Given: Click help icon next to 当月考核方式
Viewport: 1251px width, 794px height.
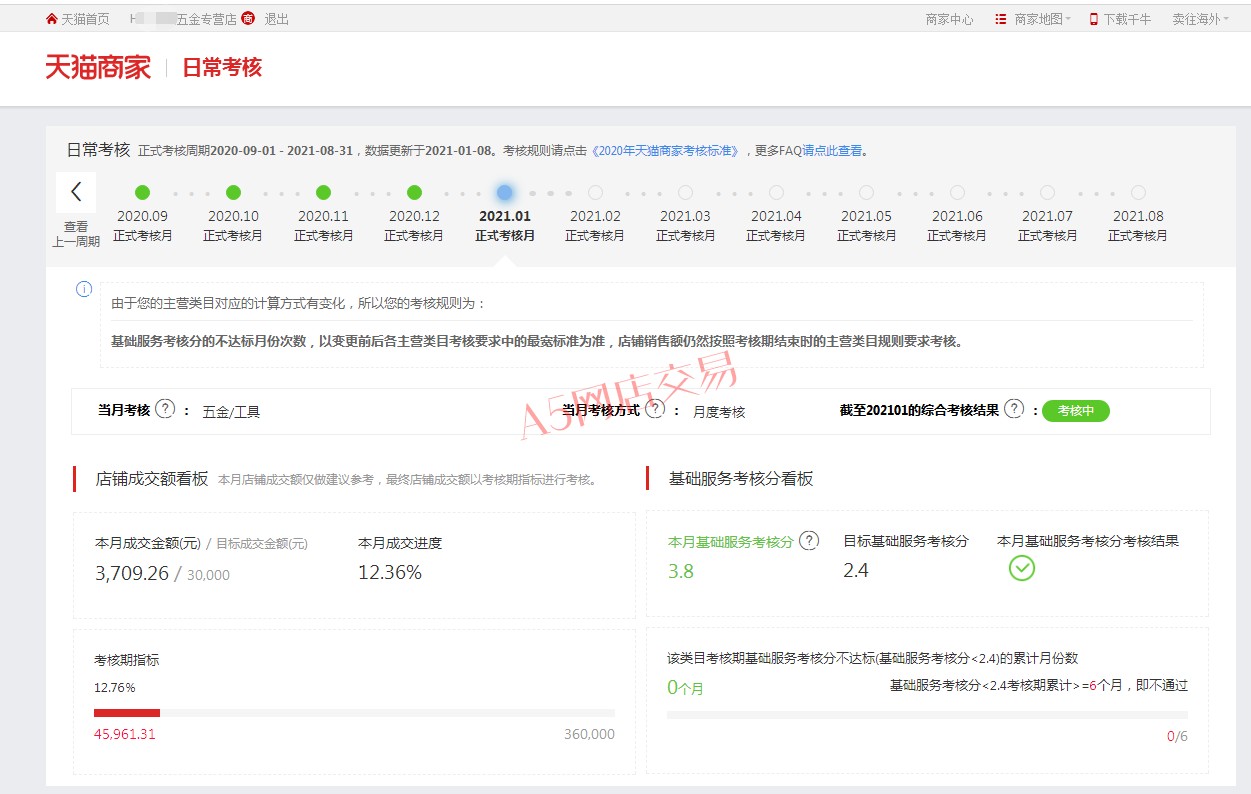Looking at the screenshot, I should point(655,409).
